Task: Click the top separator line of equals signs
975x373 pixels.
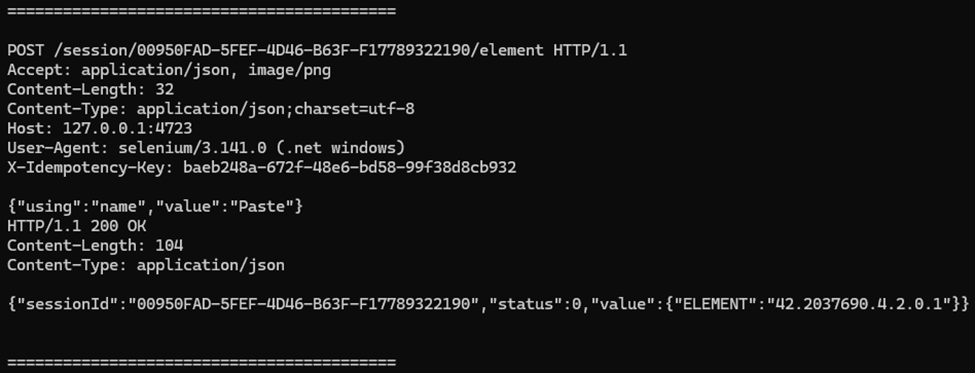Action: [201, 11]
